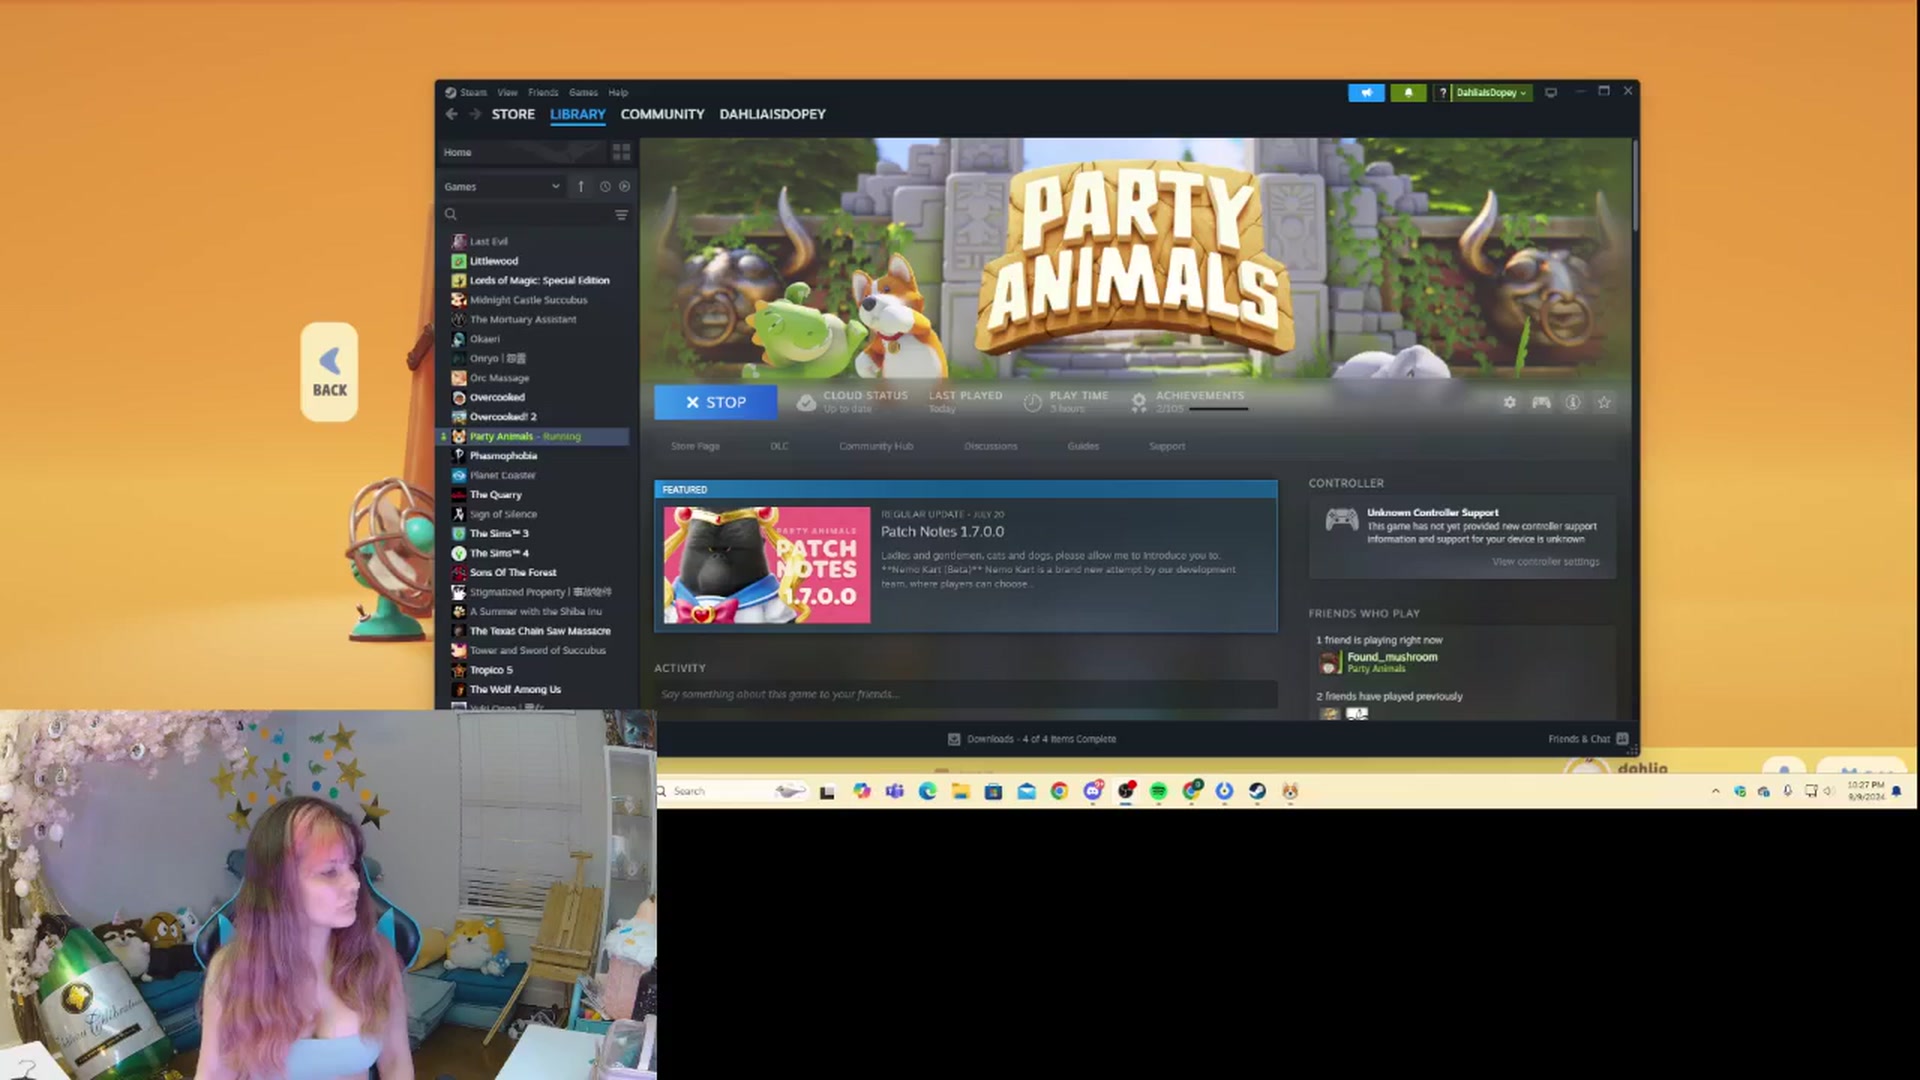Add Party Animals to favorites star
The width and height of the screenshot is (1920, 1080).
[1604, 402]
